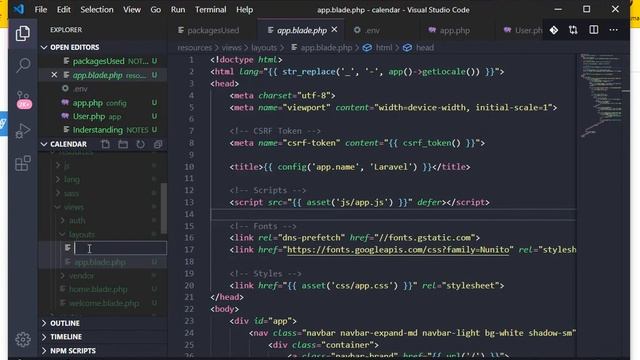This screenshot has height=360, width=640.
Task: Open .env in Open Editors list
Action: click(x=80, y=89)
